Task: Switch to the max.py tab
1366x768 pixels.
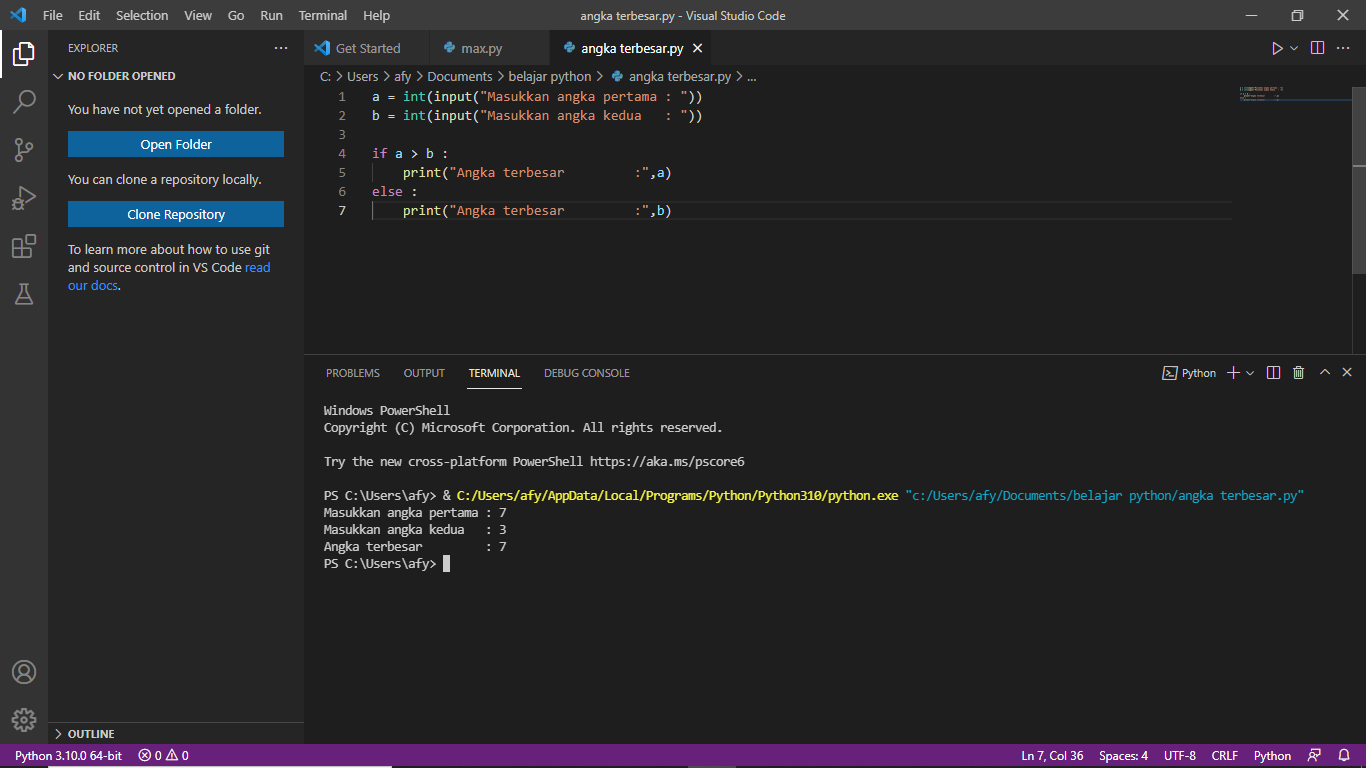Action: click(489, 48)
